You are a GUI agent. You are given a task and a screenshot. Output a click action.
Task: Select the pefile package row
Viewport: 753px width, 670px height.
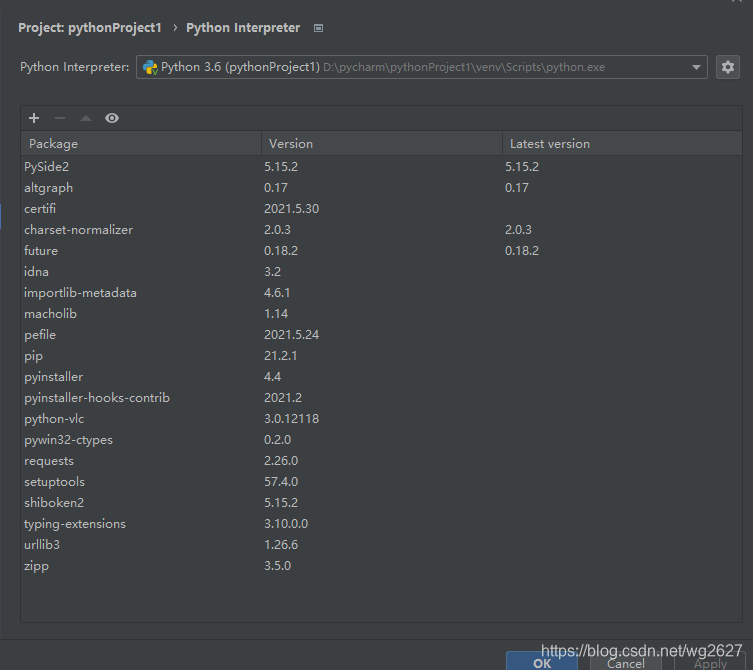381,335
